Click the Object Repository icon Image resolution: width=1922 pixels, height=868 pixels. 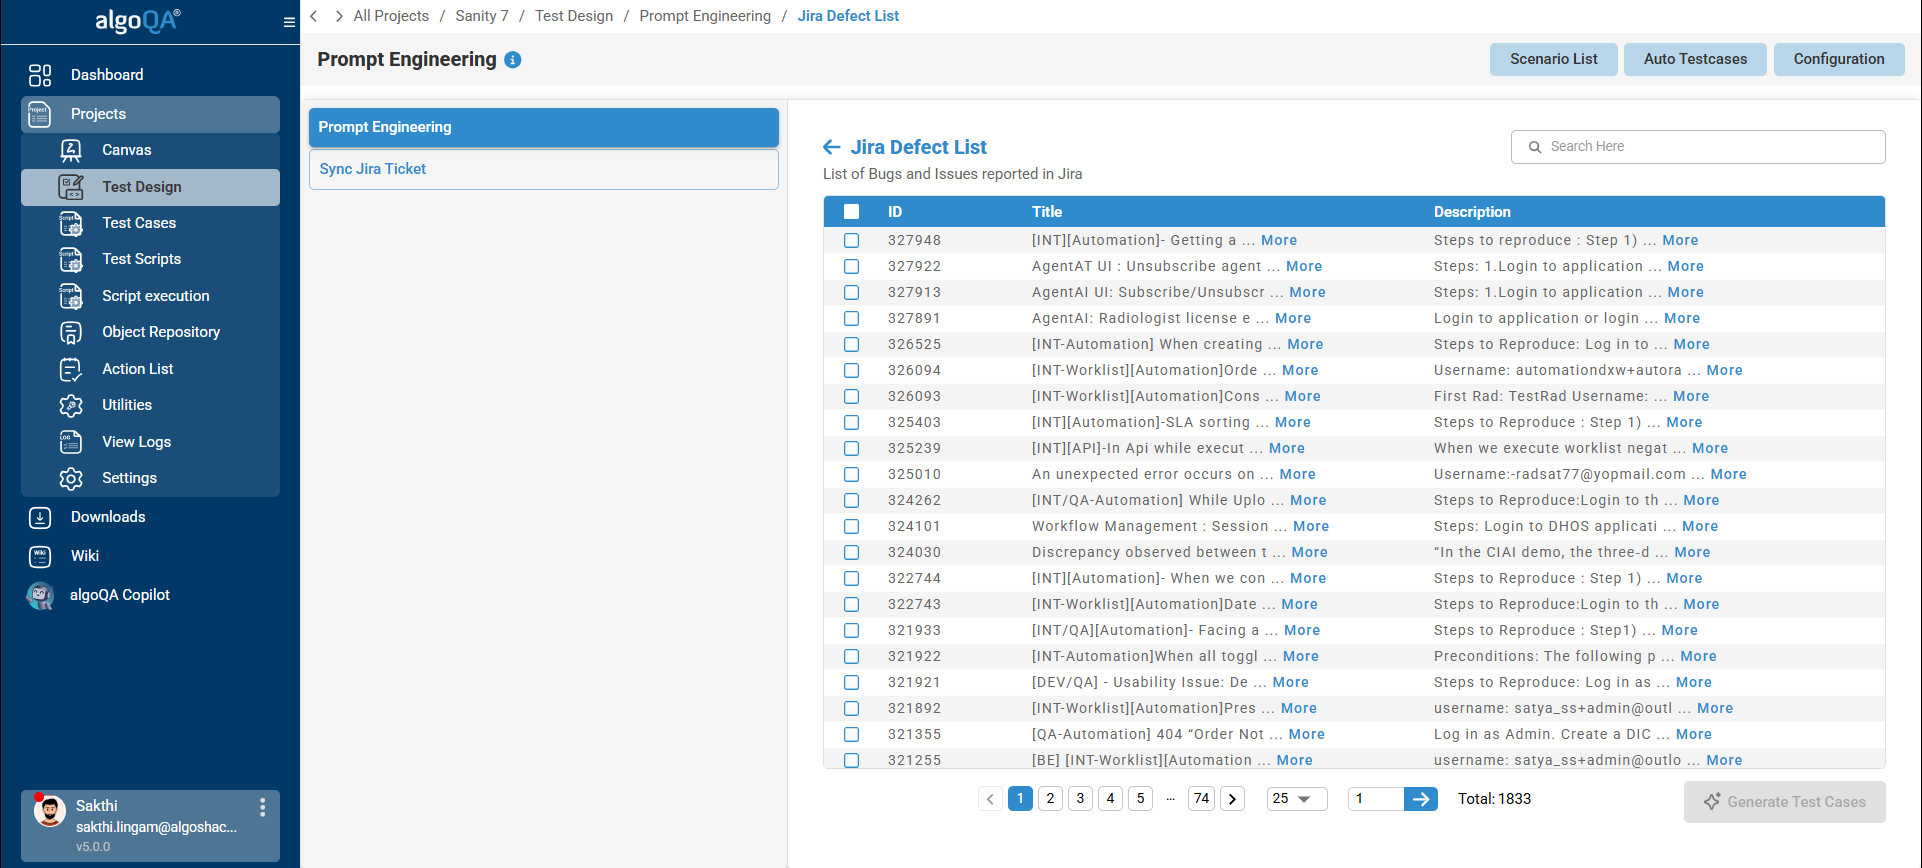point(71,332)
